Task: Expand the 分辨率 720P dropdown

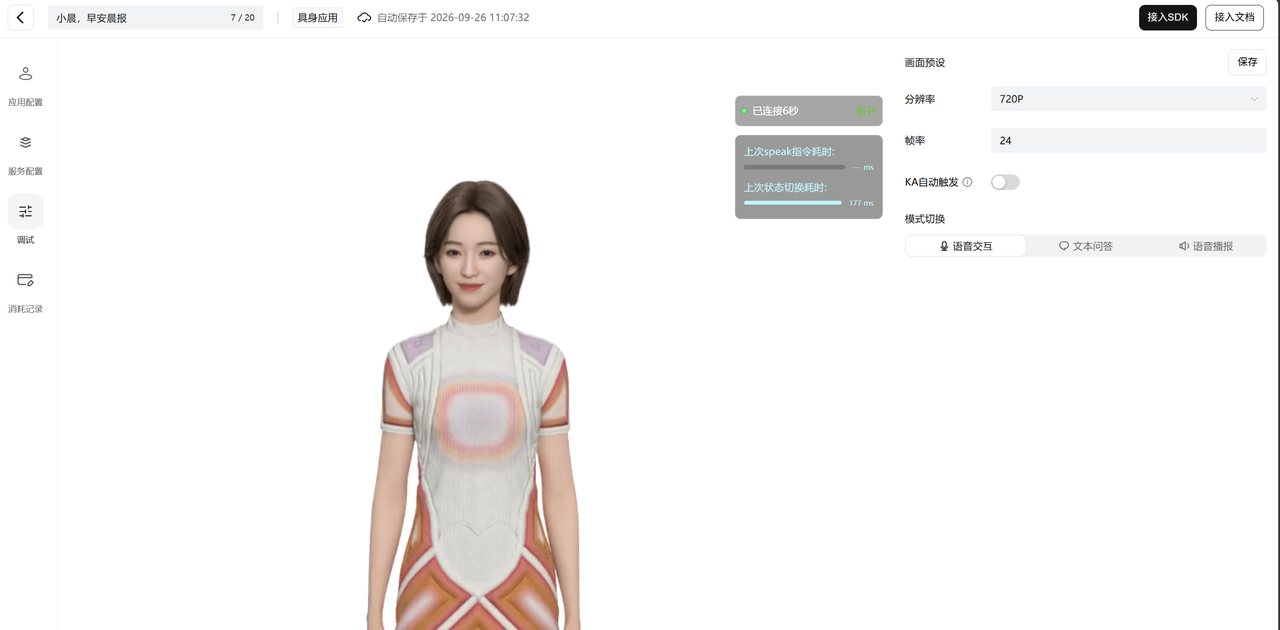Action: [1128, 99]
